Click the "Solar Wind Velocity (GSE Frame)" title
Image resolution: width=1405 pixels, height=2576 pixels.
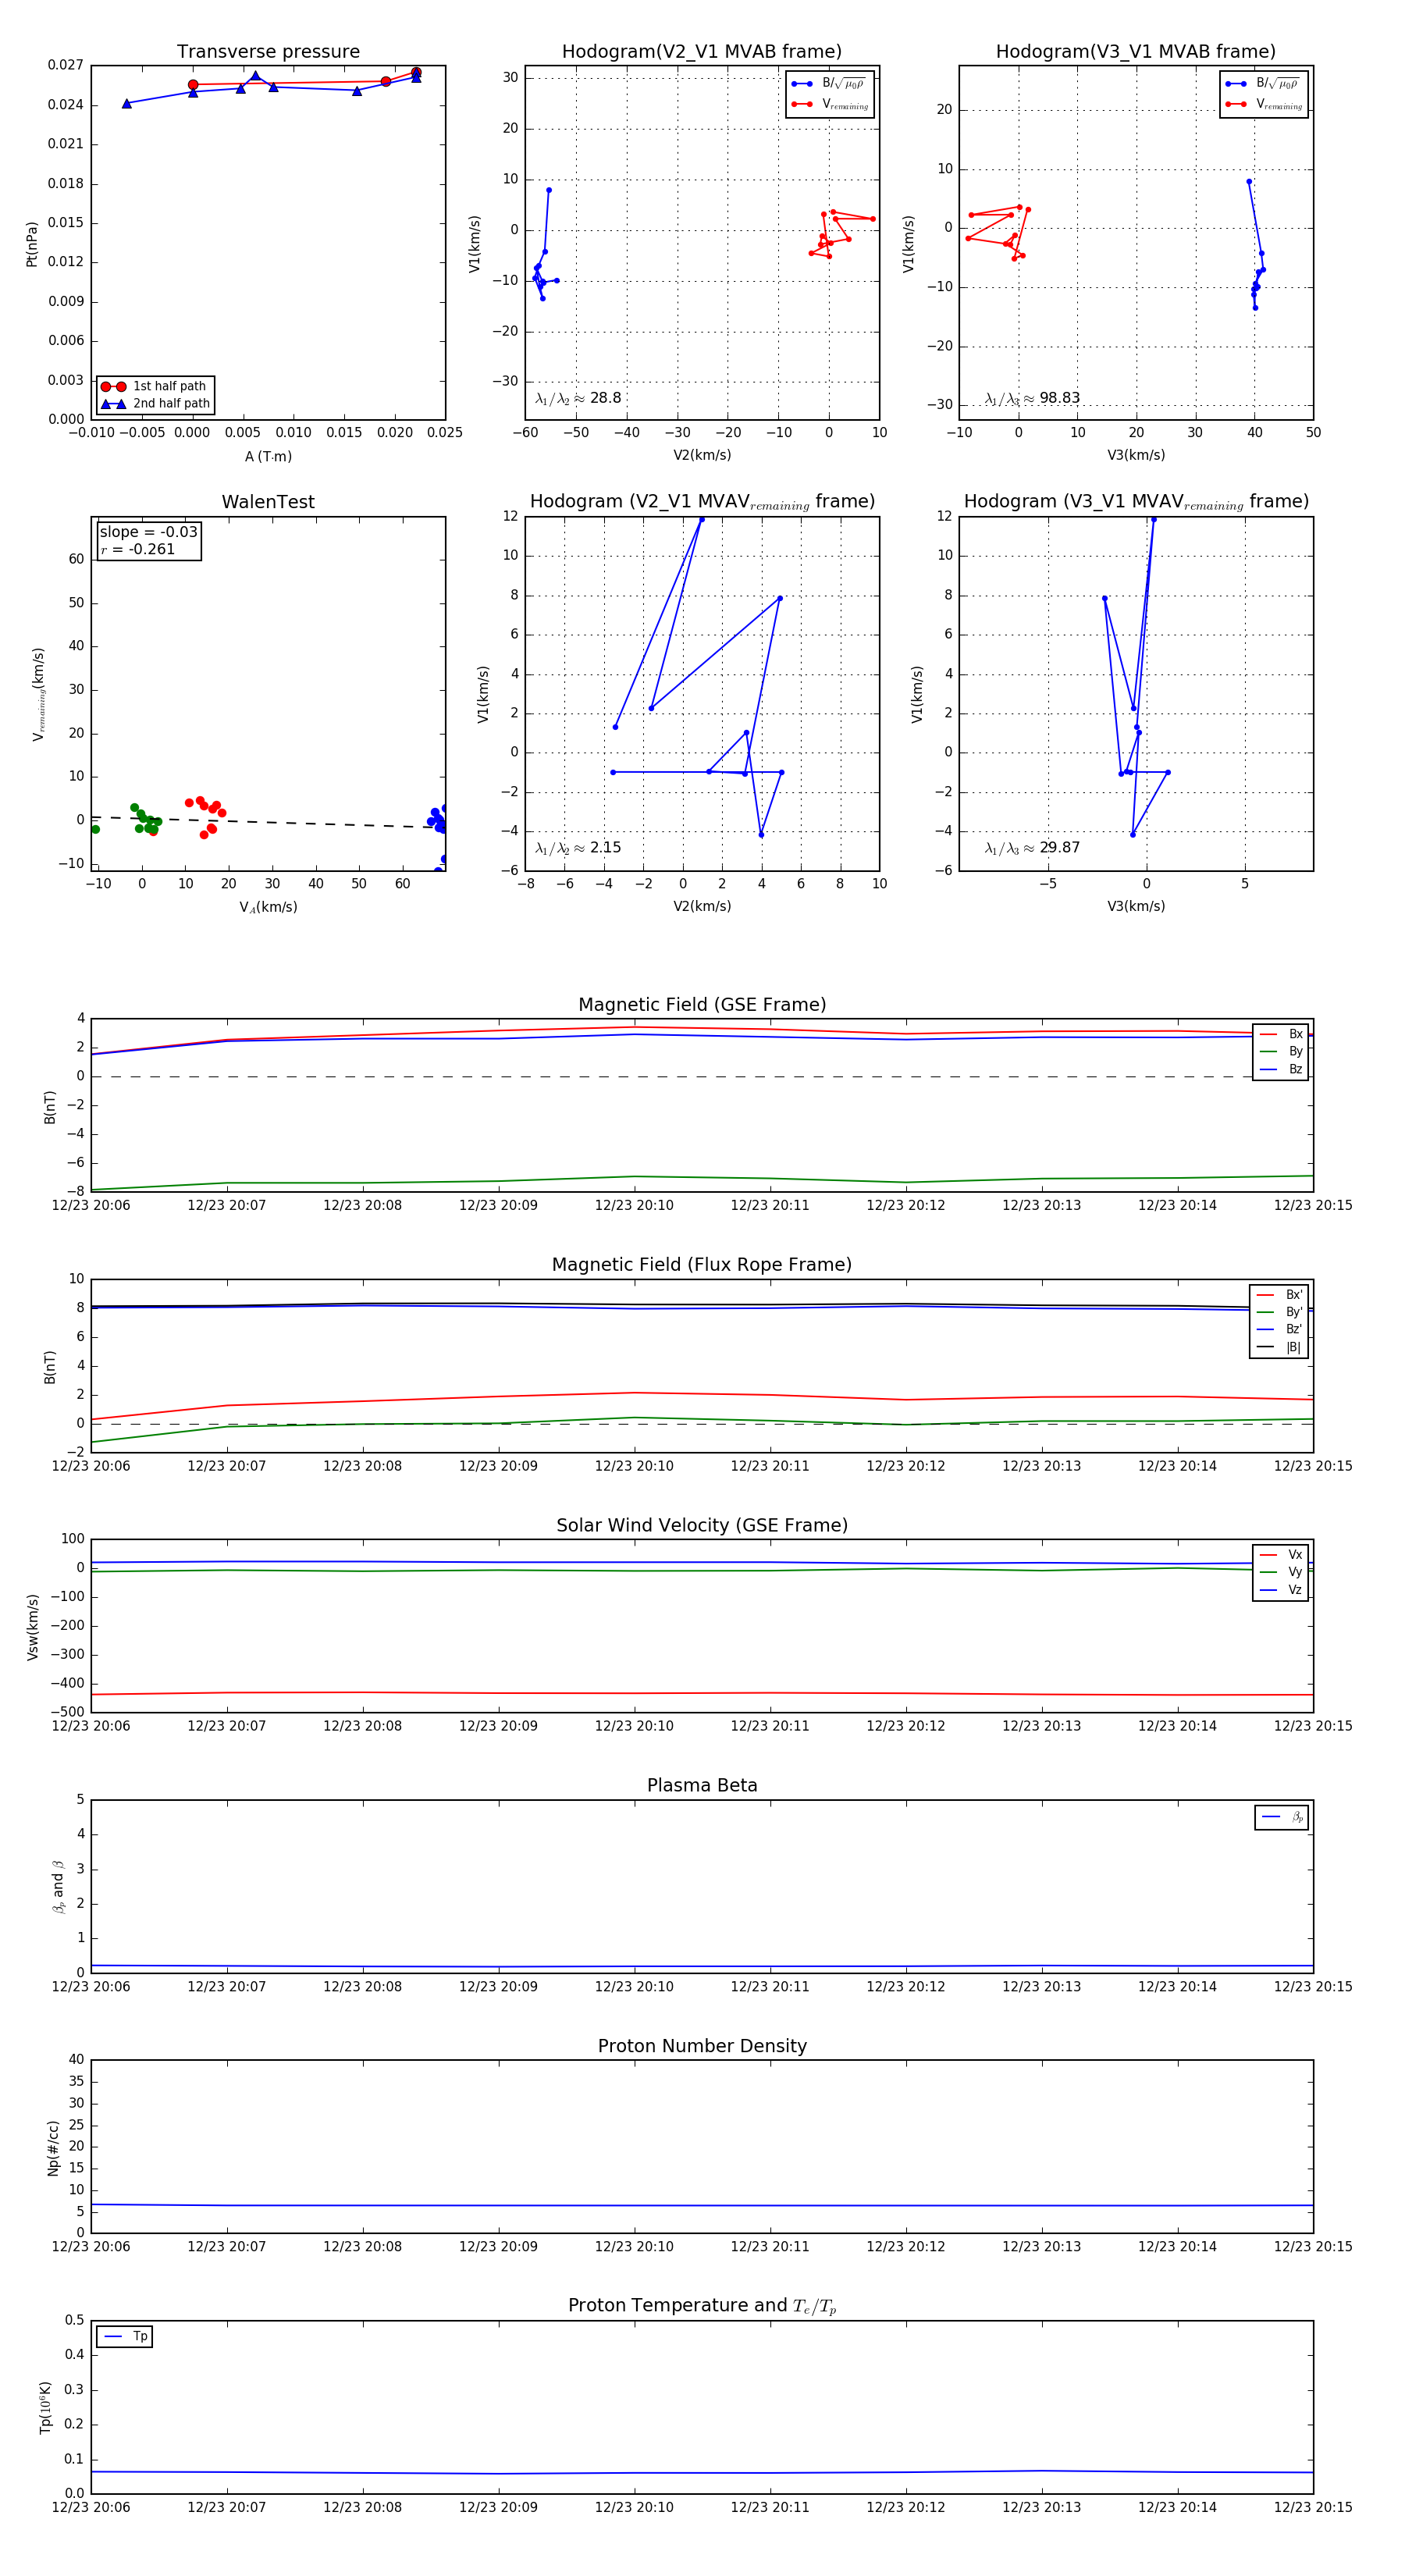[702, 1525]
